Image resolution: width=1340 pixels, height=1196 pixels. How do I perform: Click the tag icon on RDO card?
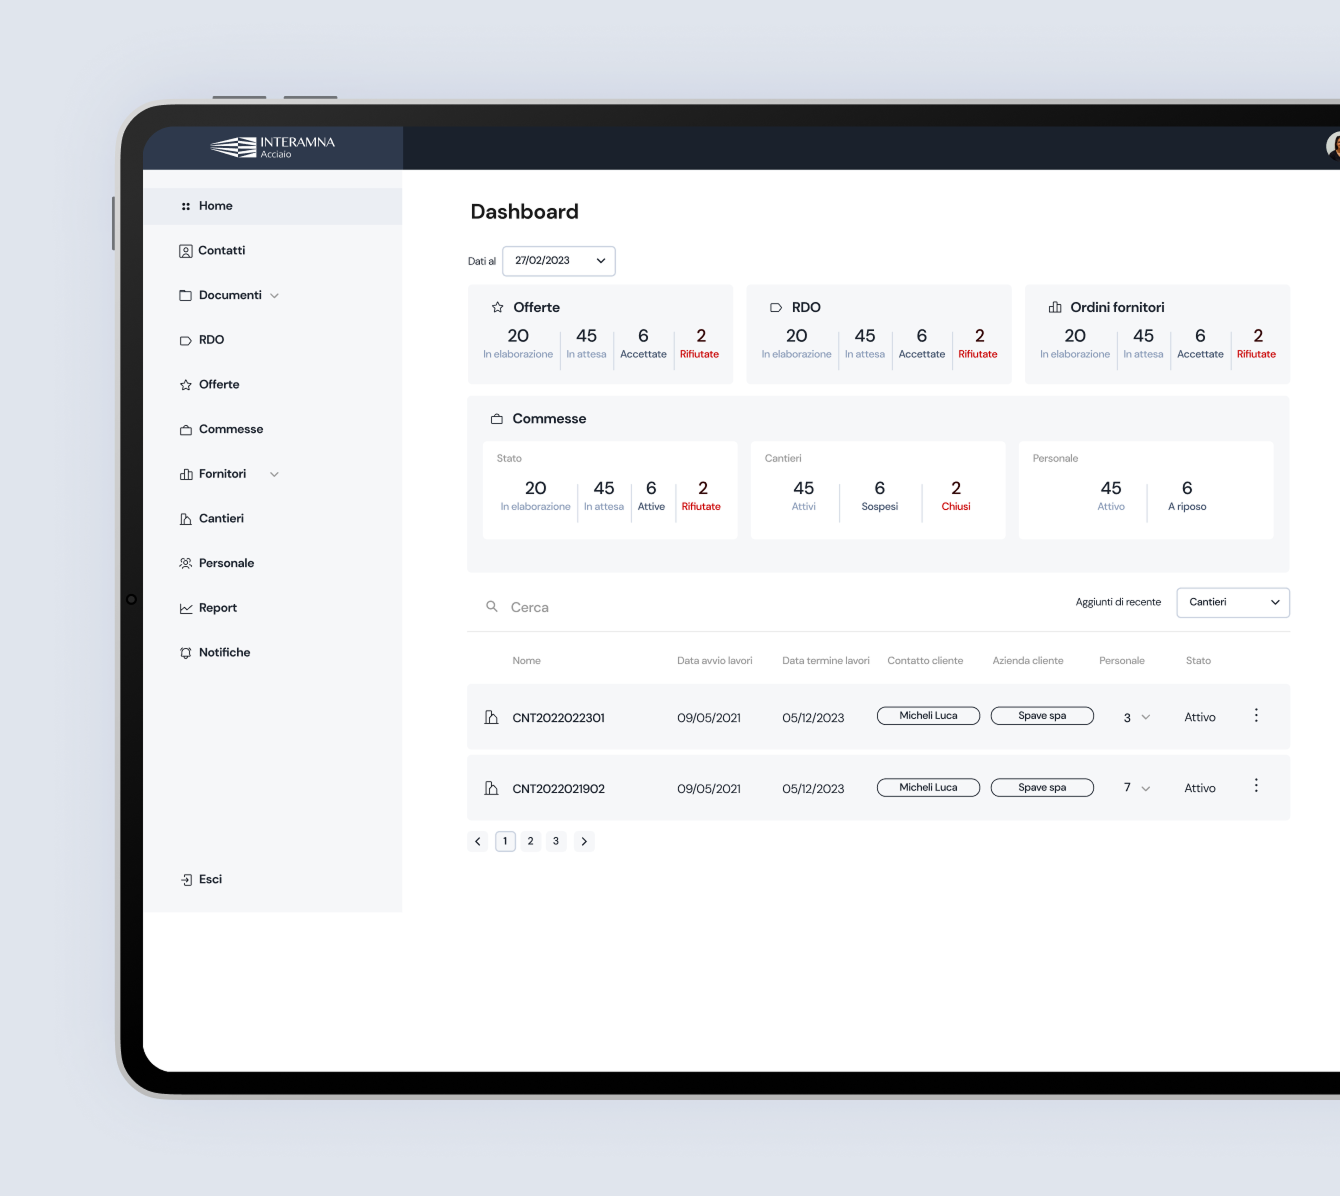[x=776, y=308]
